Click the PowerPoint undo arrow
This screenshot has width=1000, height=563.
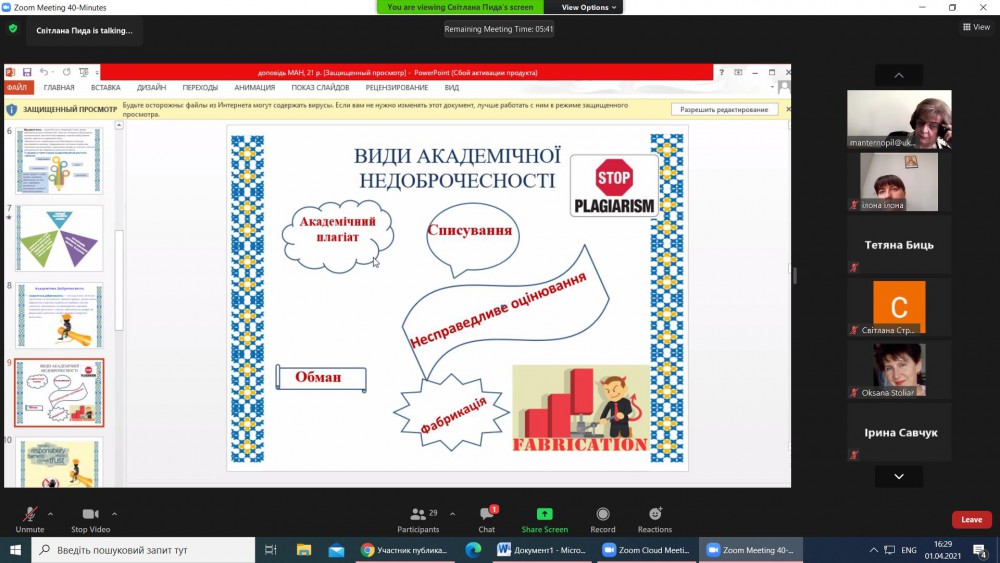(x=43, y=72)
